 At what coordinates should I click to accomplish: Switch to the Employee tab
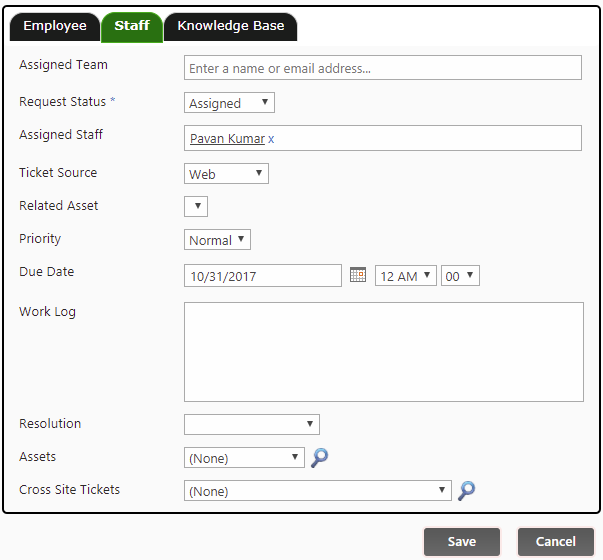(x=55, y=26)
